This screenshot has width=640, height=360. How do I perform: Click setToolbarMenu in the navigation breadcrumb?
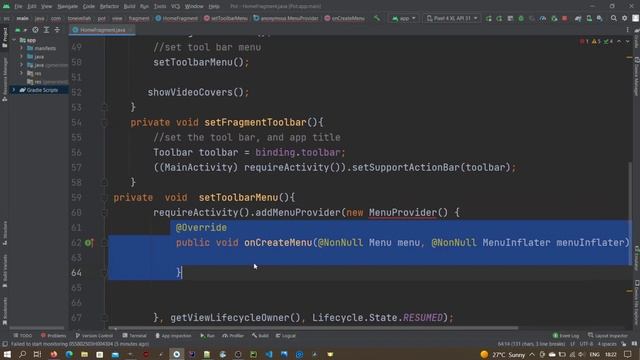pos(225,18)
